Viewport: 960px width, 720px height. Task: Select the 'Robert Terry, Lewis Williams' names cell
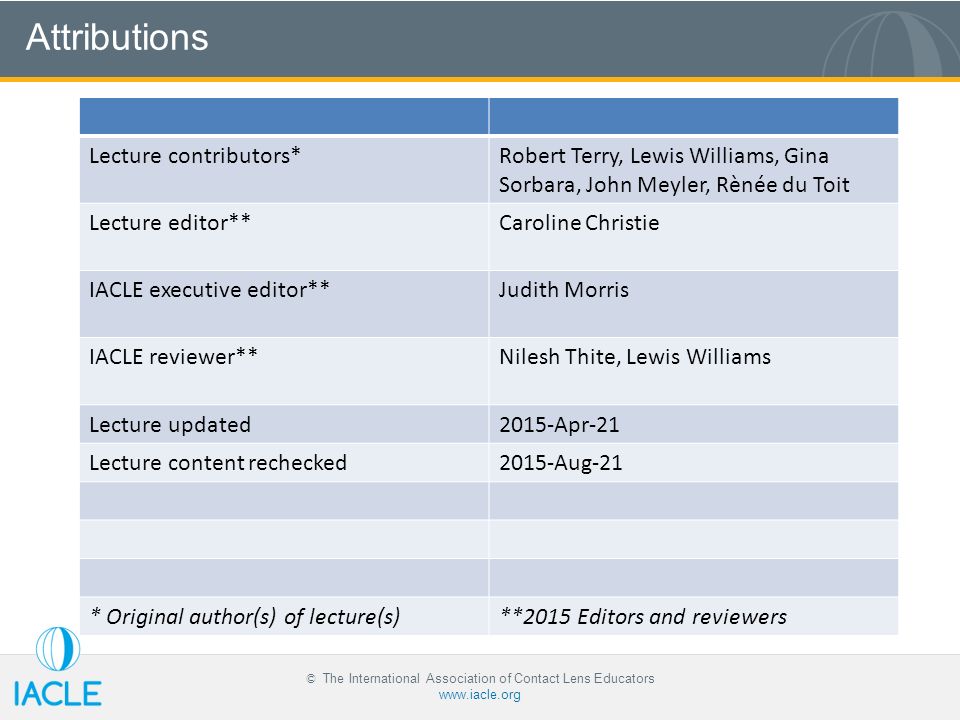694,170
